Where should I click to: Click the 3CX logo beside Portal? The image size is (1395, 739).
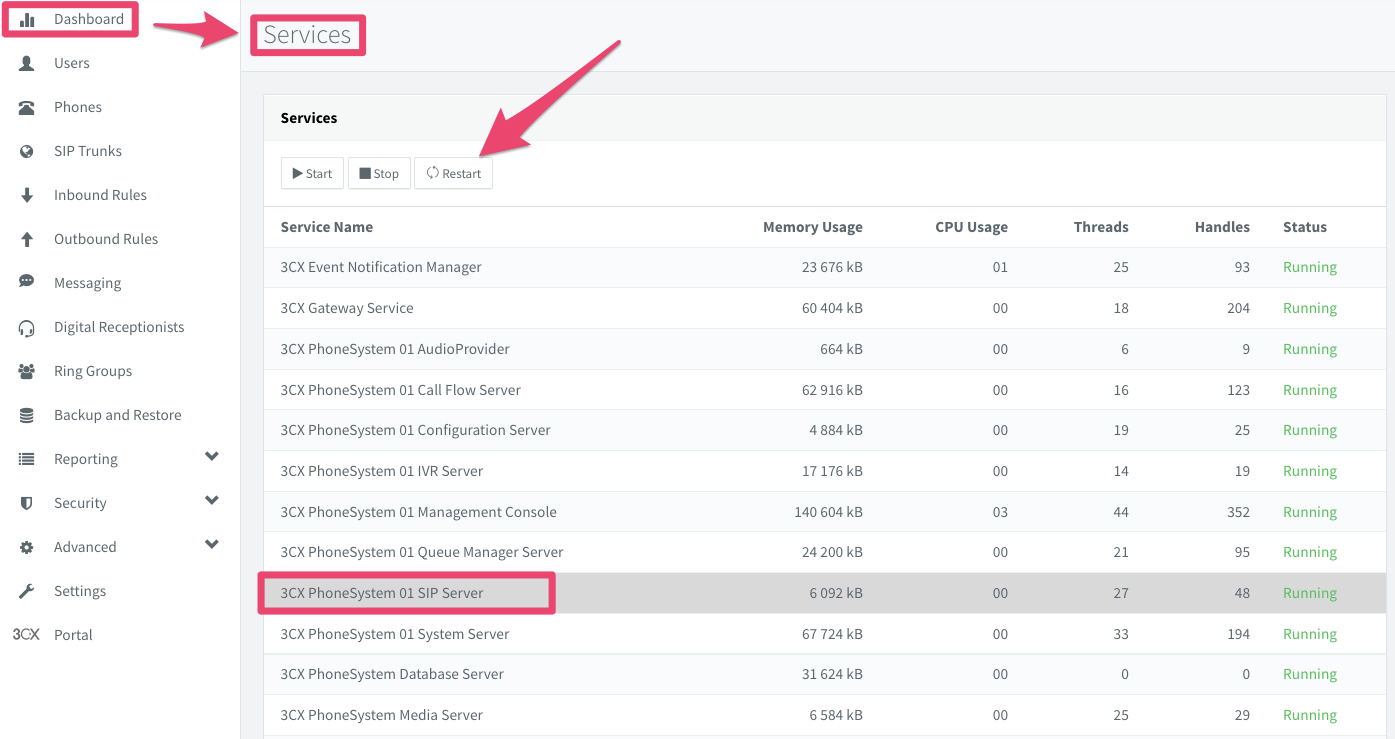click(x=26, y=635)
